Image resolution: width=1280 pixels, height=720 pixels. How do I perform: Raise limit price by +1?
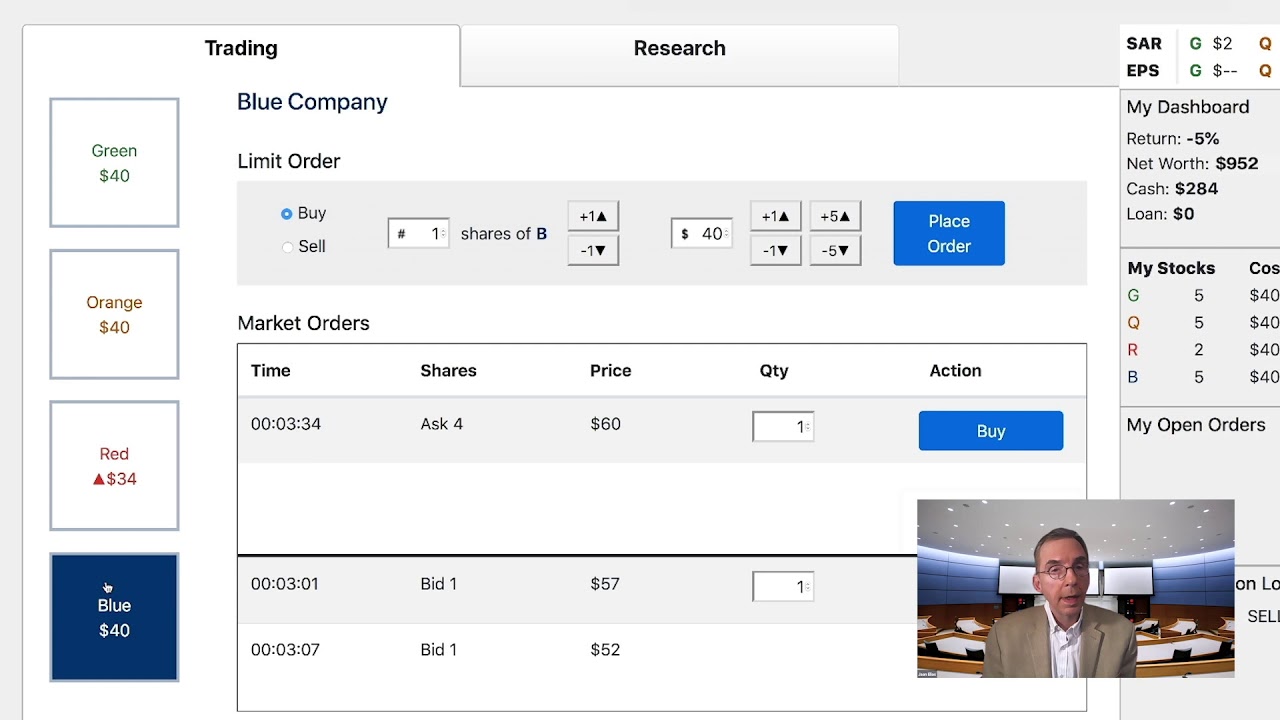(775, 216)
